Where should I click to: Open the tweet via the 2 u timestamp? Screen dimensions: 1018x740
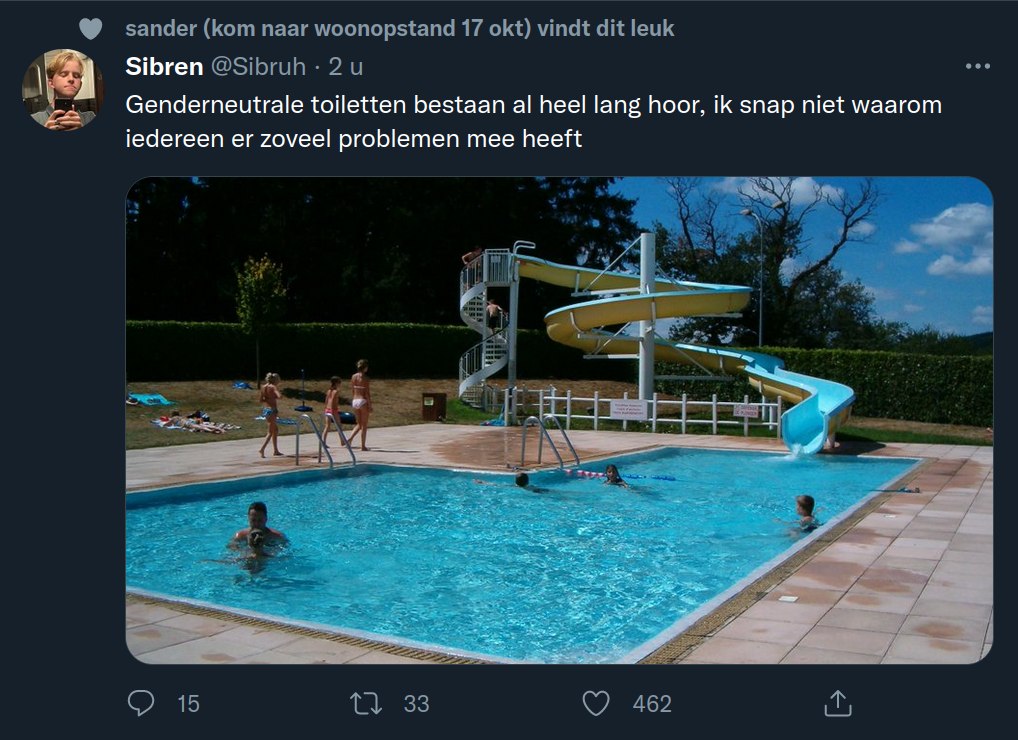point(345,66)
